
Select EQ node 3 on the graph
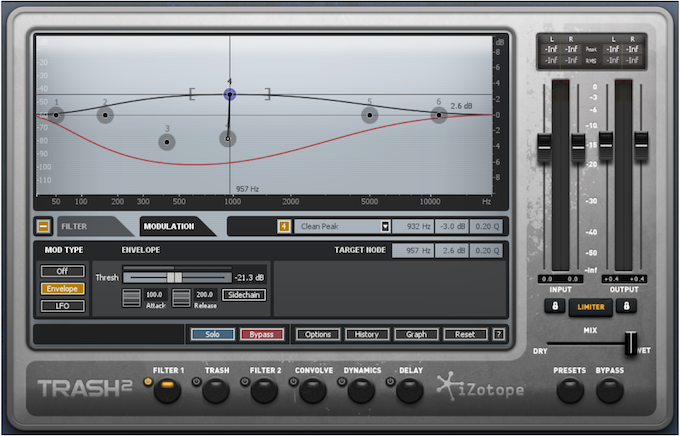pyautogui.click(x=167, y=142)
